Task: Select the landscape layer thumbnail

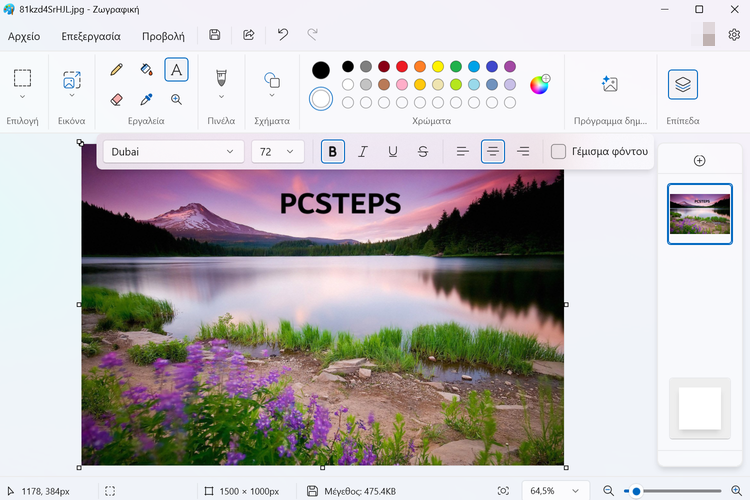Action: coord(700,214)
